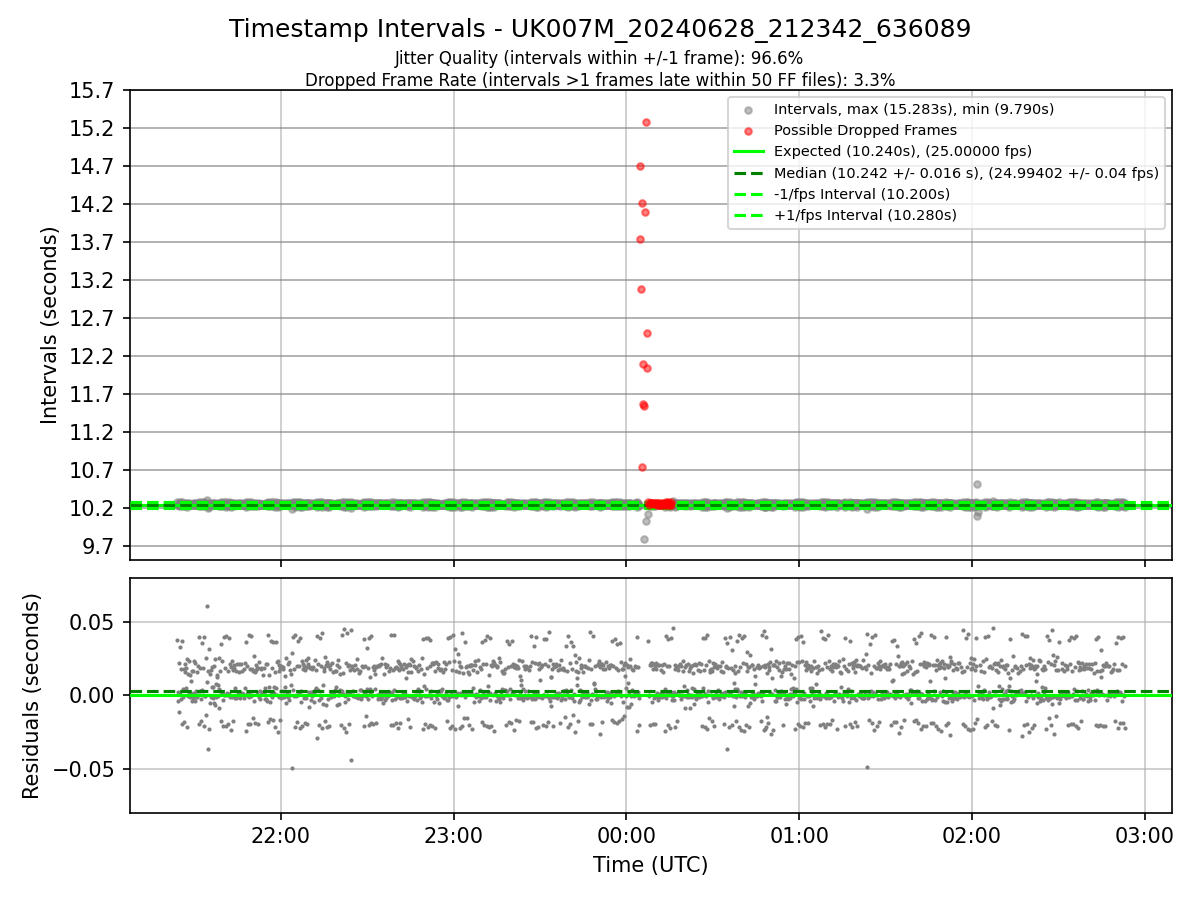Click legend entry "Intervals, max (15.283s), min (9.790s)"

coord(914,109)
